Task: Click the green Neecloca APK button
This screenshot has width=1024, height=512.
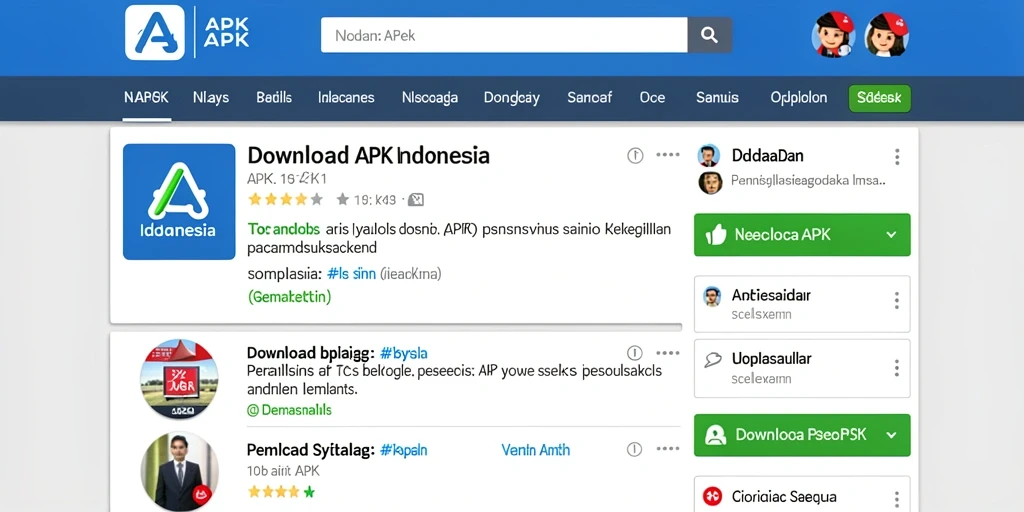Action: coord(802,234)
